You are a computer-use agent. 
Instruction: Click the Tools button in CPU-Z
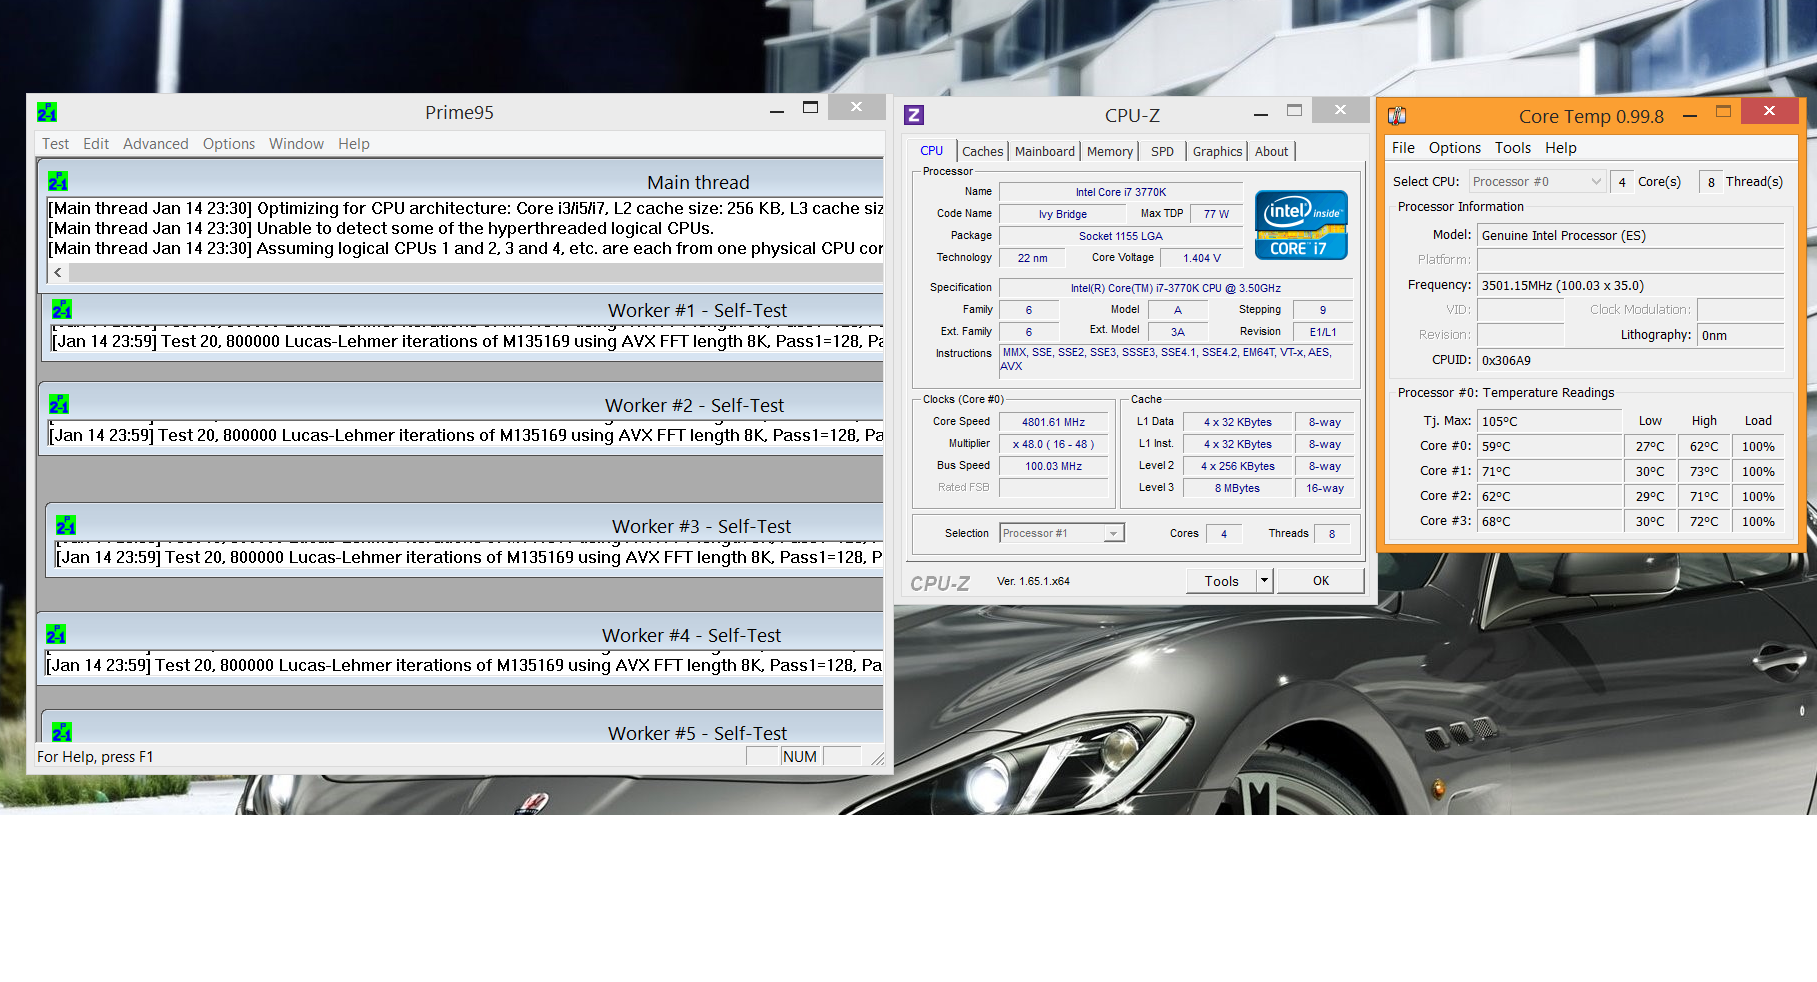coord(1221,580)
